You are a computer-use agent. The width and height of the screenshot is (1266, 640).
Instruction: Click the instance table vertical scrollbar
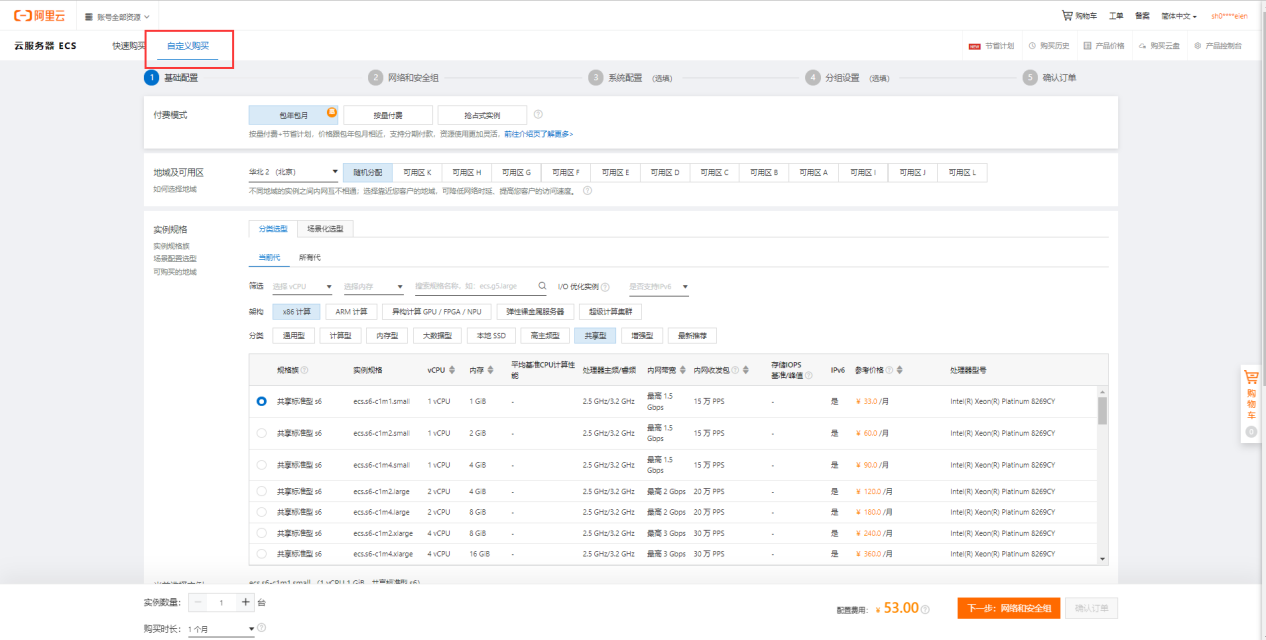tap(1103, 411)
